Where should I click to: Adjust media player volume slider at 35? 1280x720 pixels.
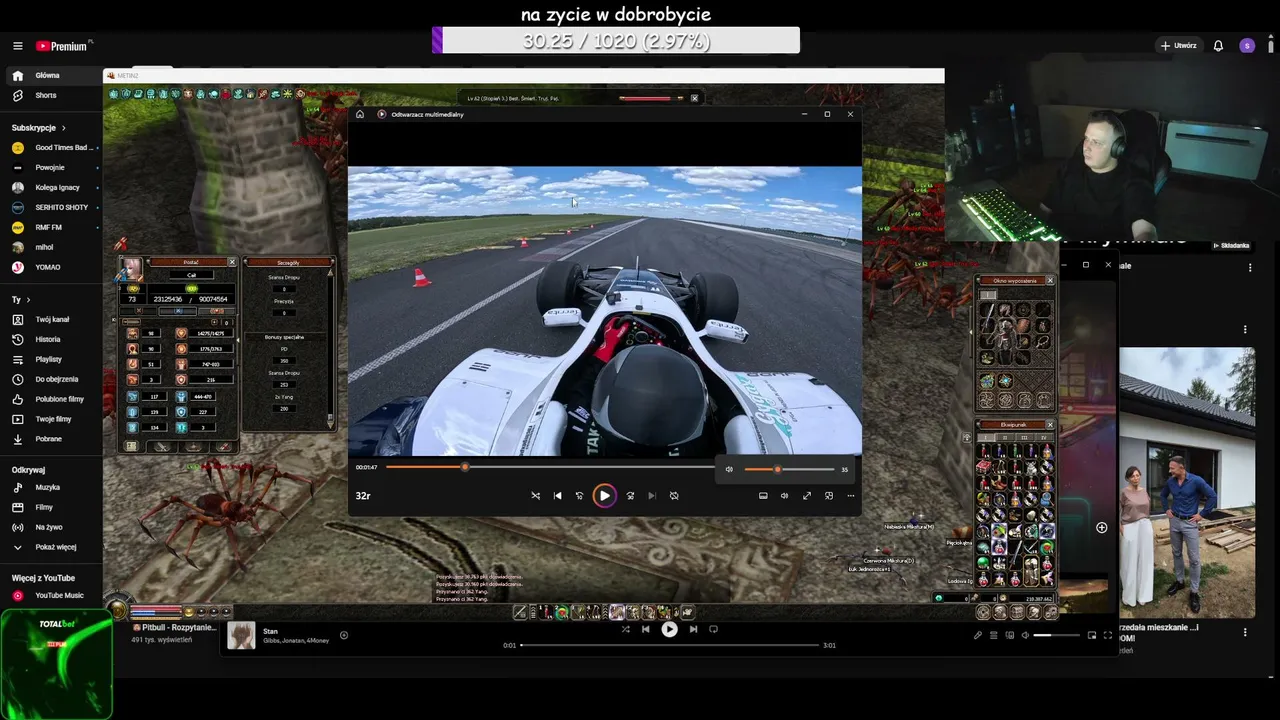tap(790, 469)
